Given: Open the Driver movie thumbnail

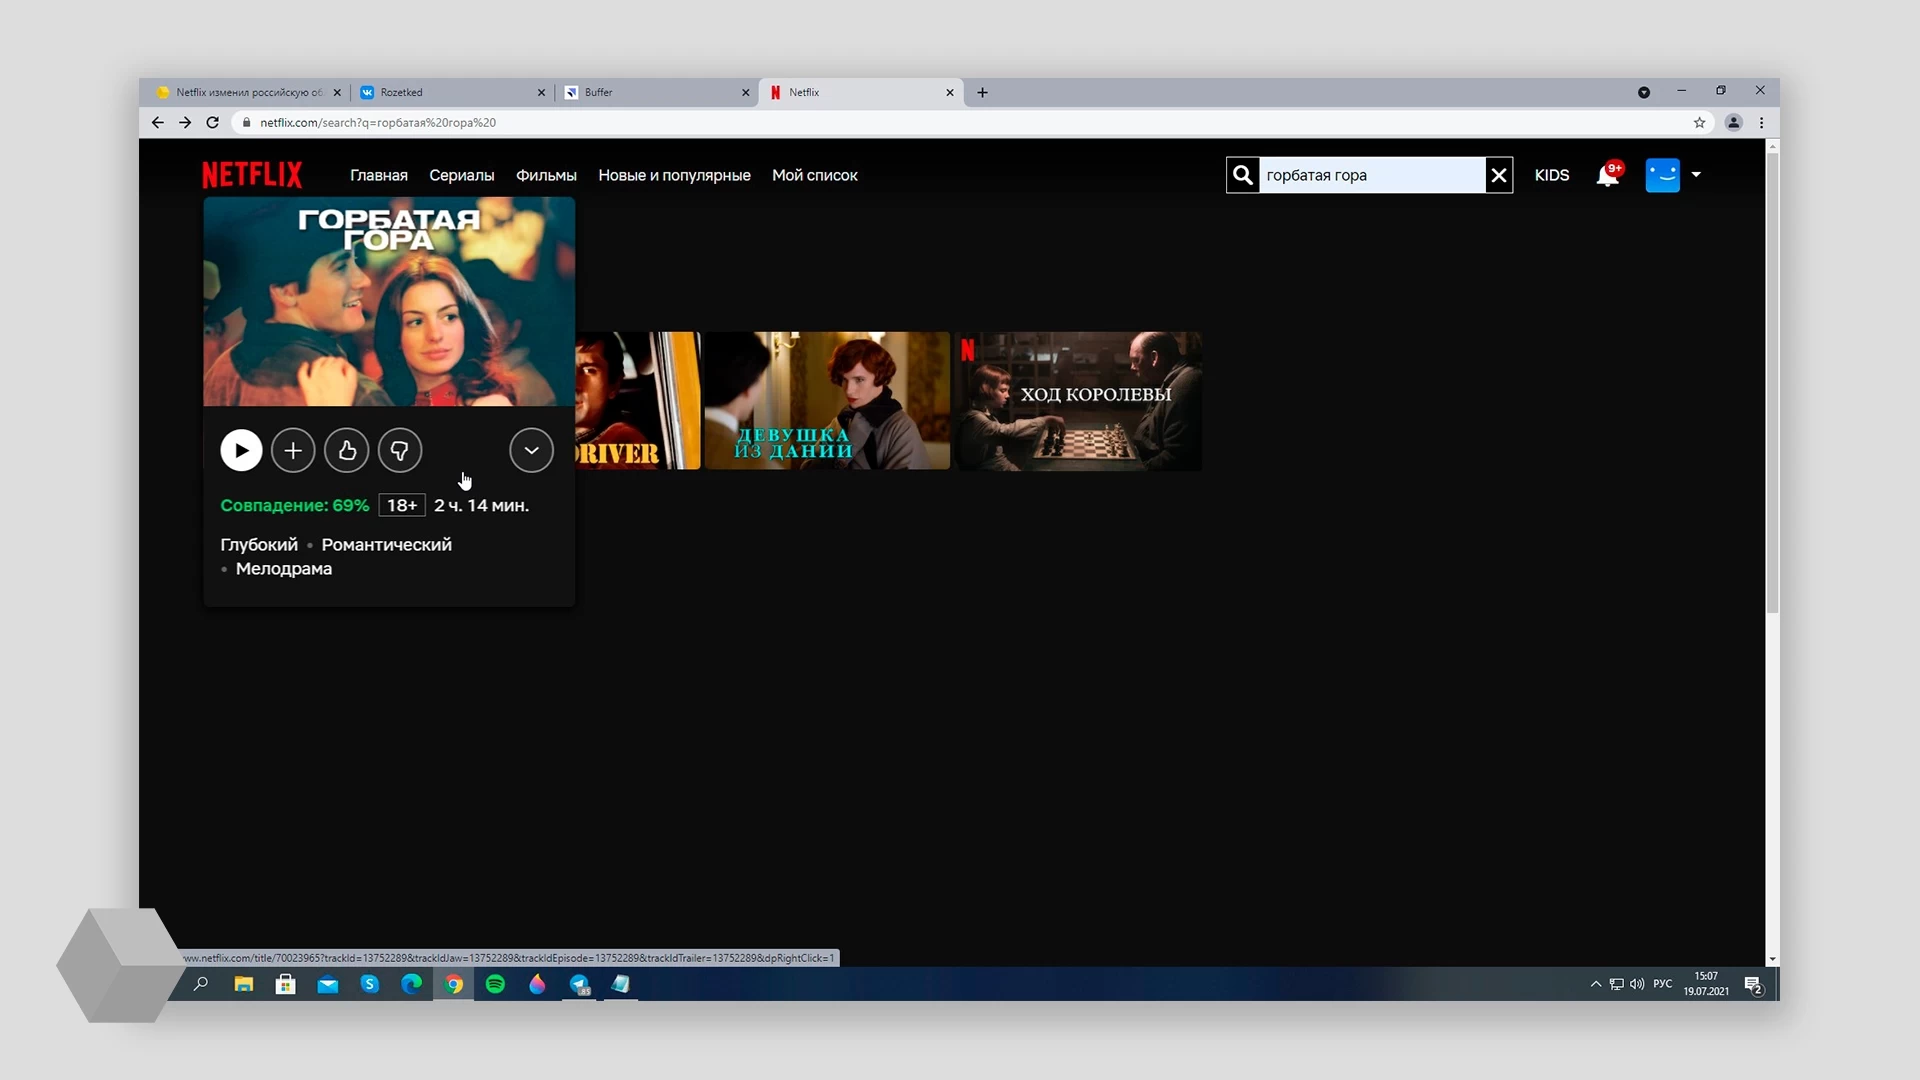Looking at the screenshot, I should (x=637, y=400).
